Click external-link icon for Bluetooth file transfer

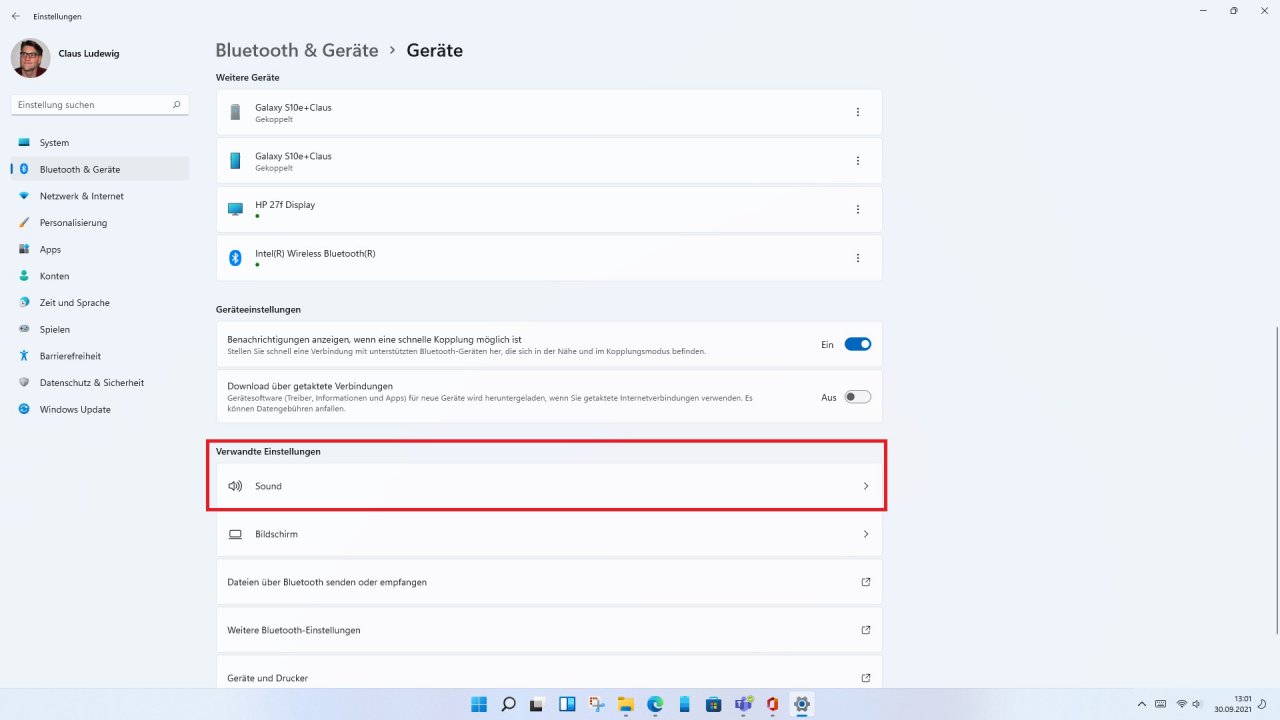[x=866, y=582]
